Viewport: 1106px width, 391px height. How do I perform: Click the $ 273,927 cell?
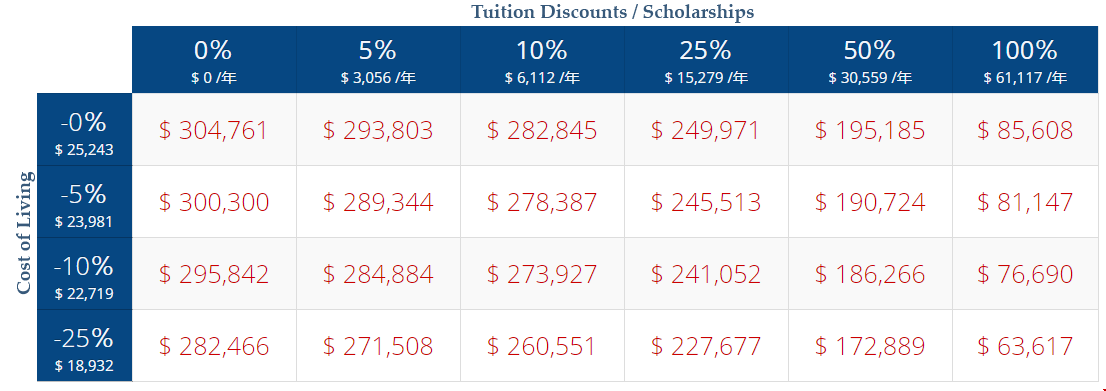pyautogui.click(x=542, y=274)
